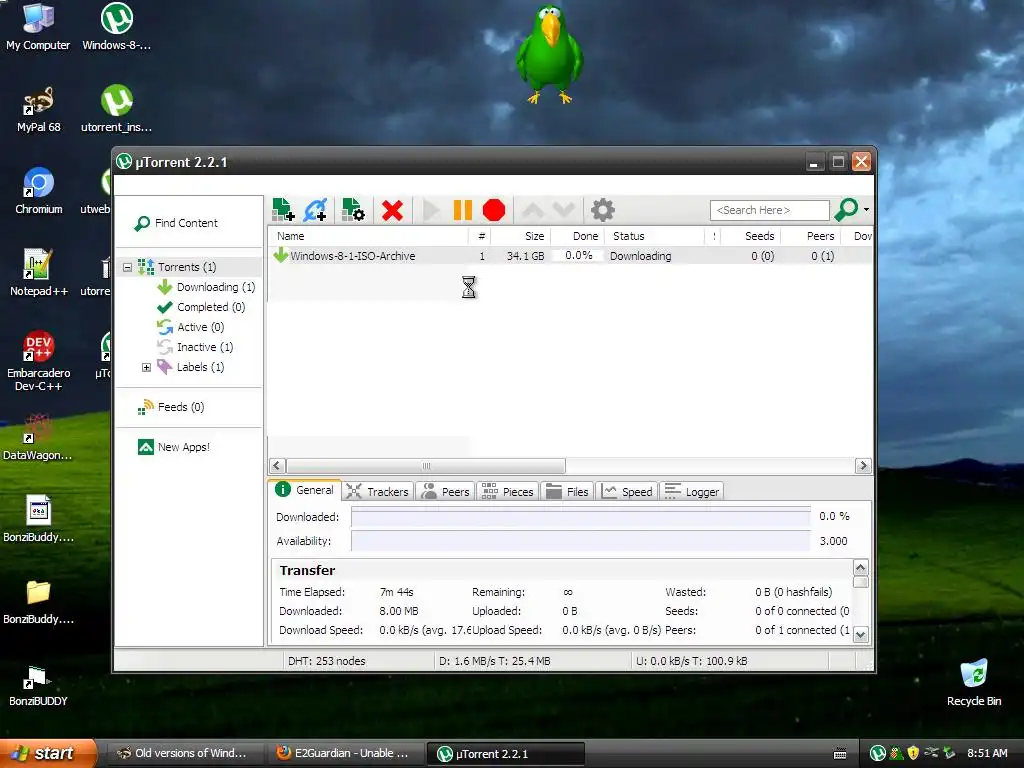This screenshot has height=768, width=1024.
Task: Click the red X Remove torrent icon
Action: tap(392, 210)
